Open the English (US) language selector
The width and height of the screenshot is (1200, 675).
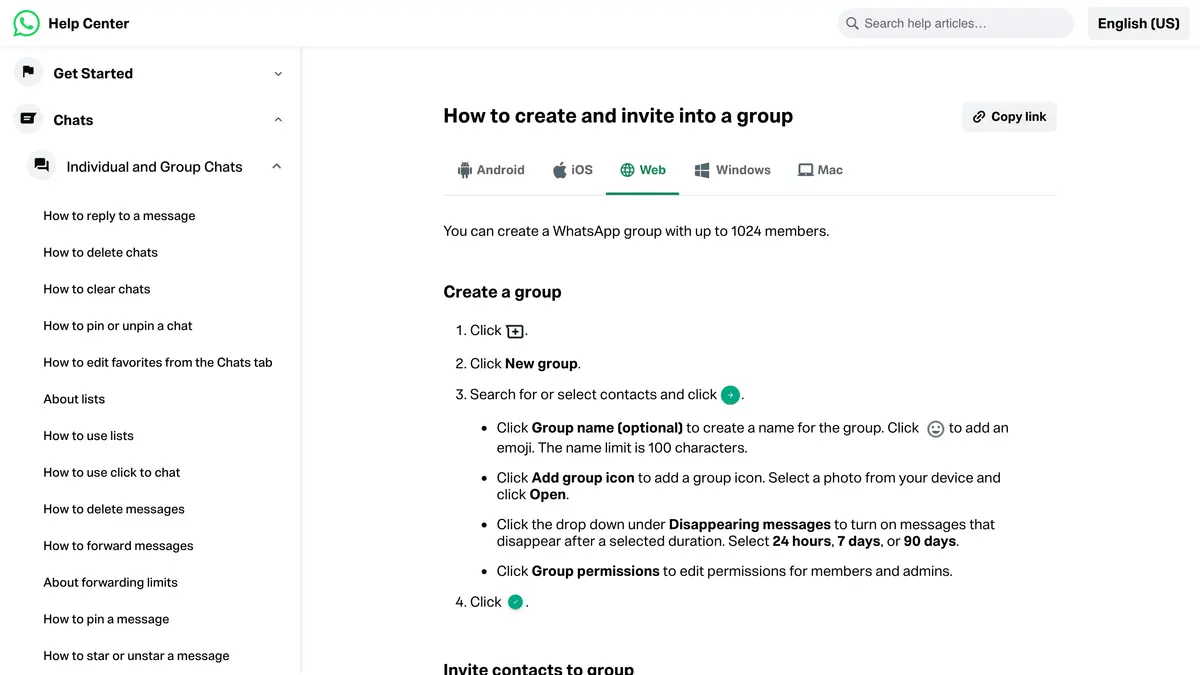1138,23
